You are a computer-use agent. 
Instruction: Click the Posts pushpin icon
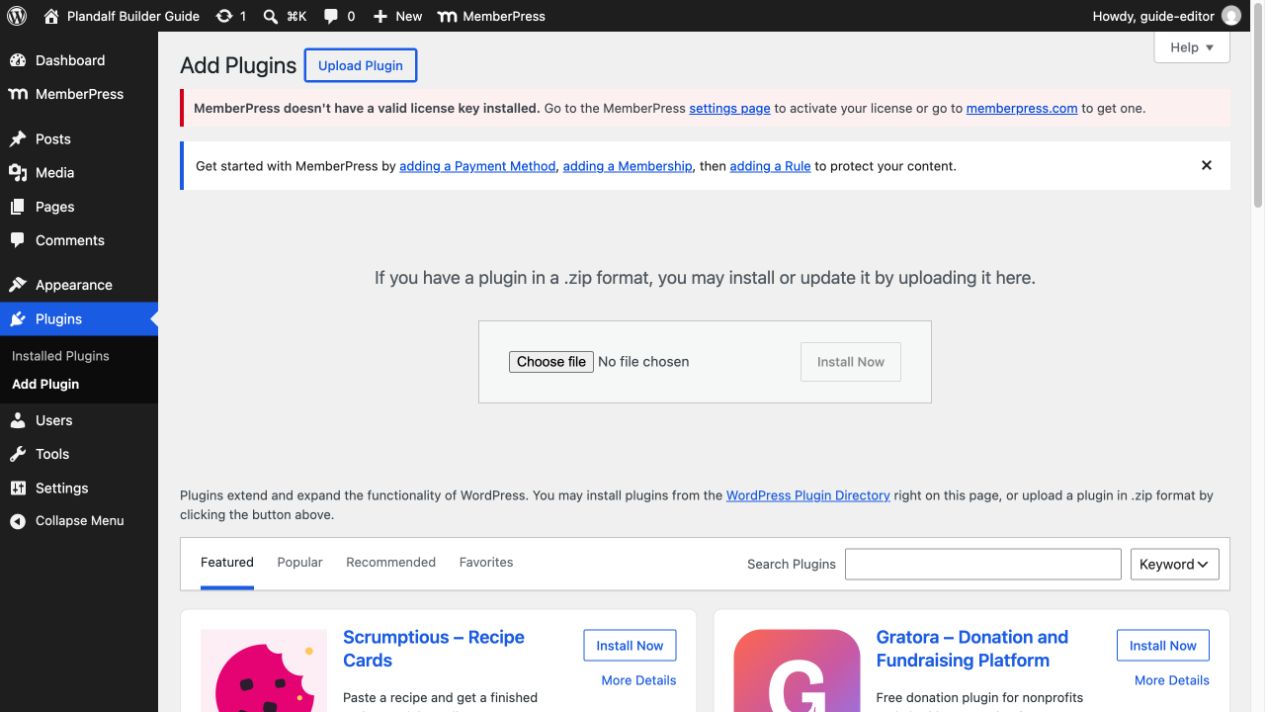pos(18,139)
